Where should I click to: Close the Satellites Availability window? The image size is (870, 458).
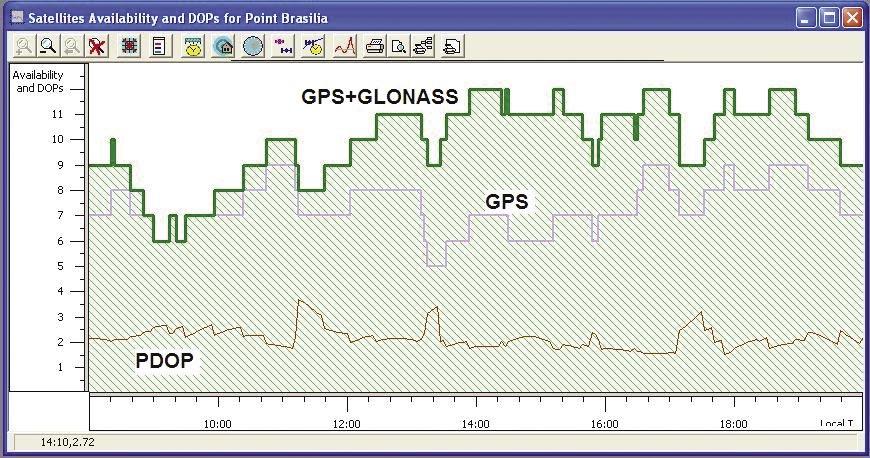tap(852, 18)
